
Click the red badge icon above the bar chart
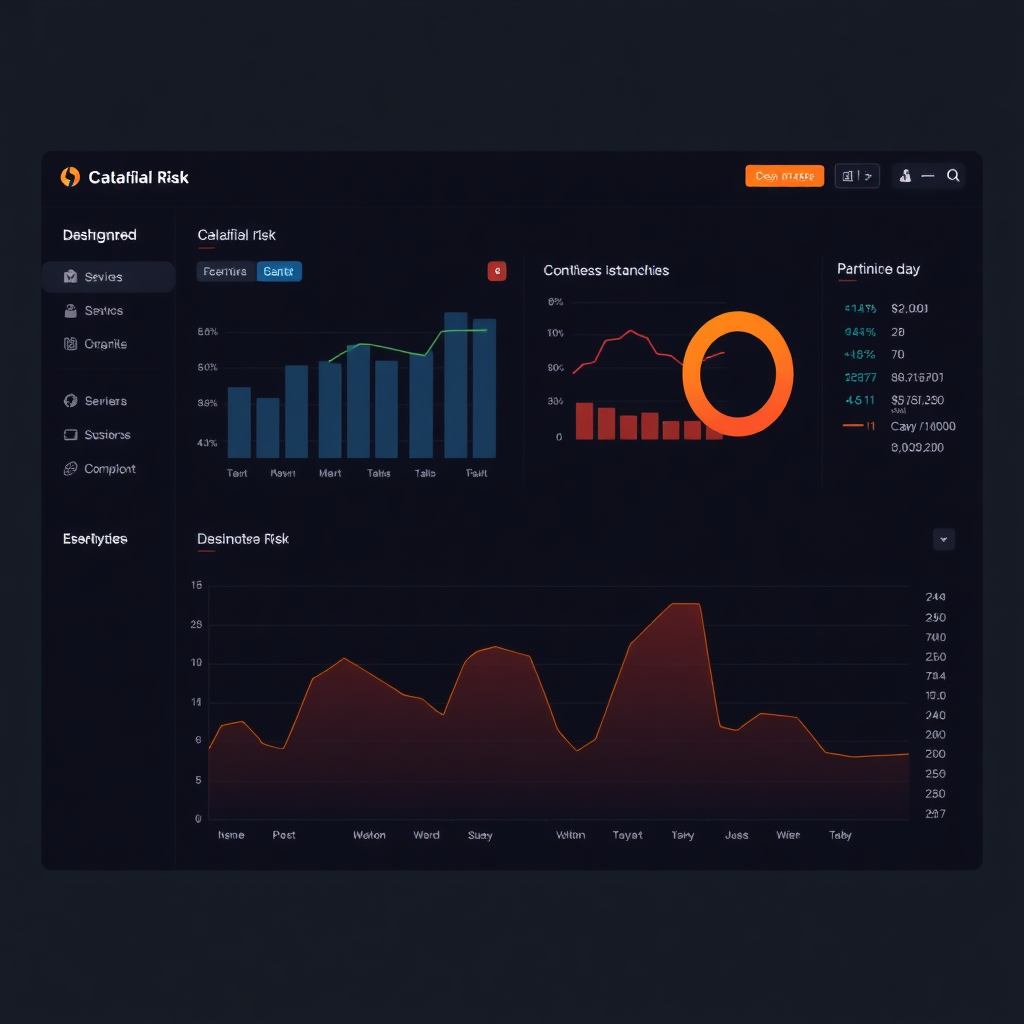496,271
